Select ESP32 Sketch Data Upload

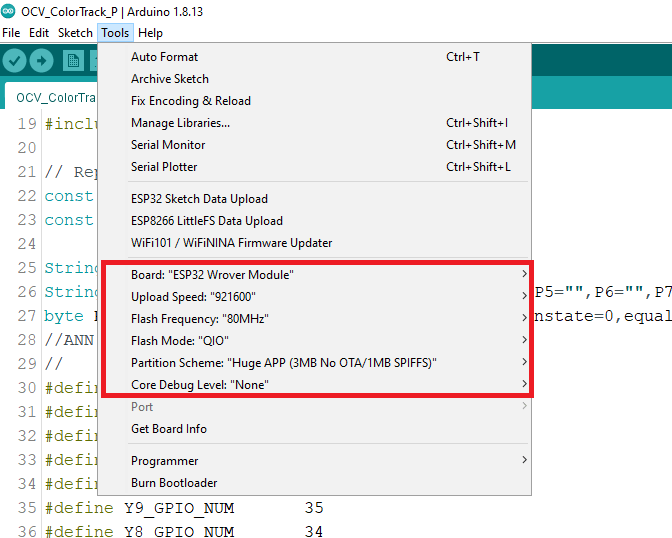(199, 199)
